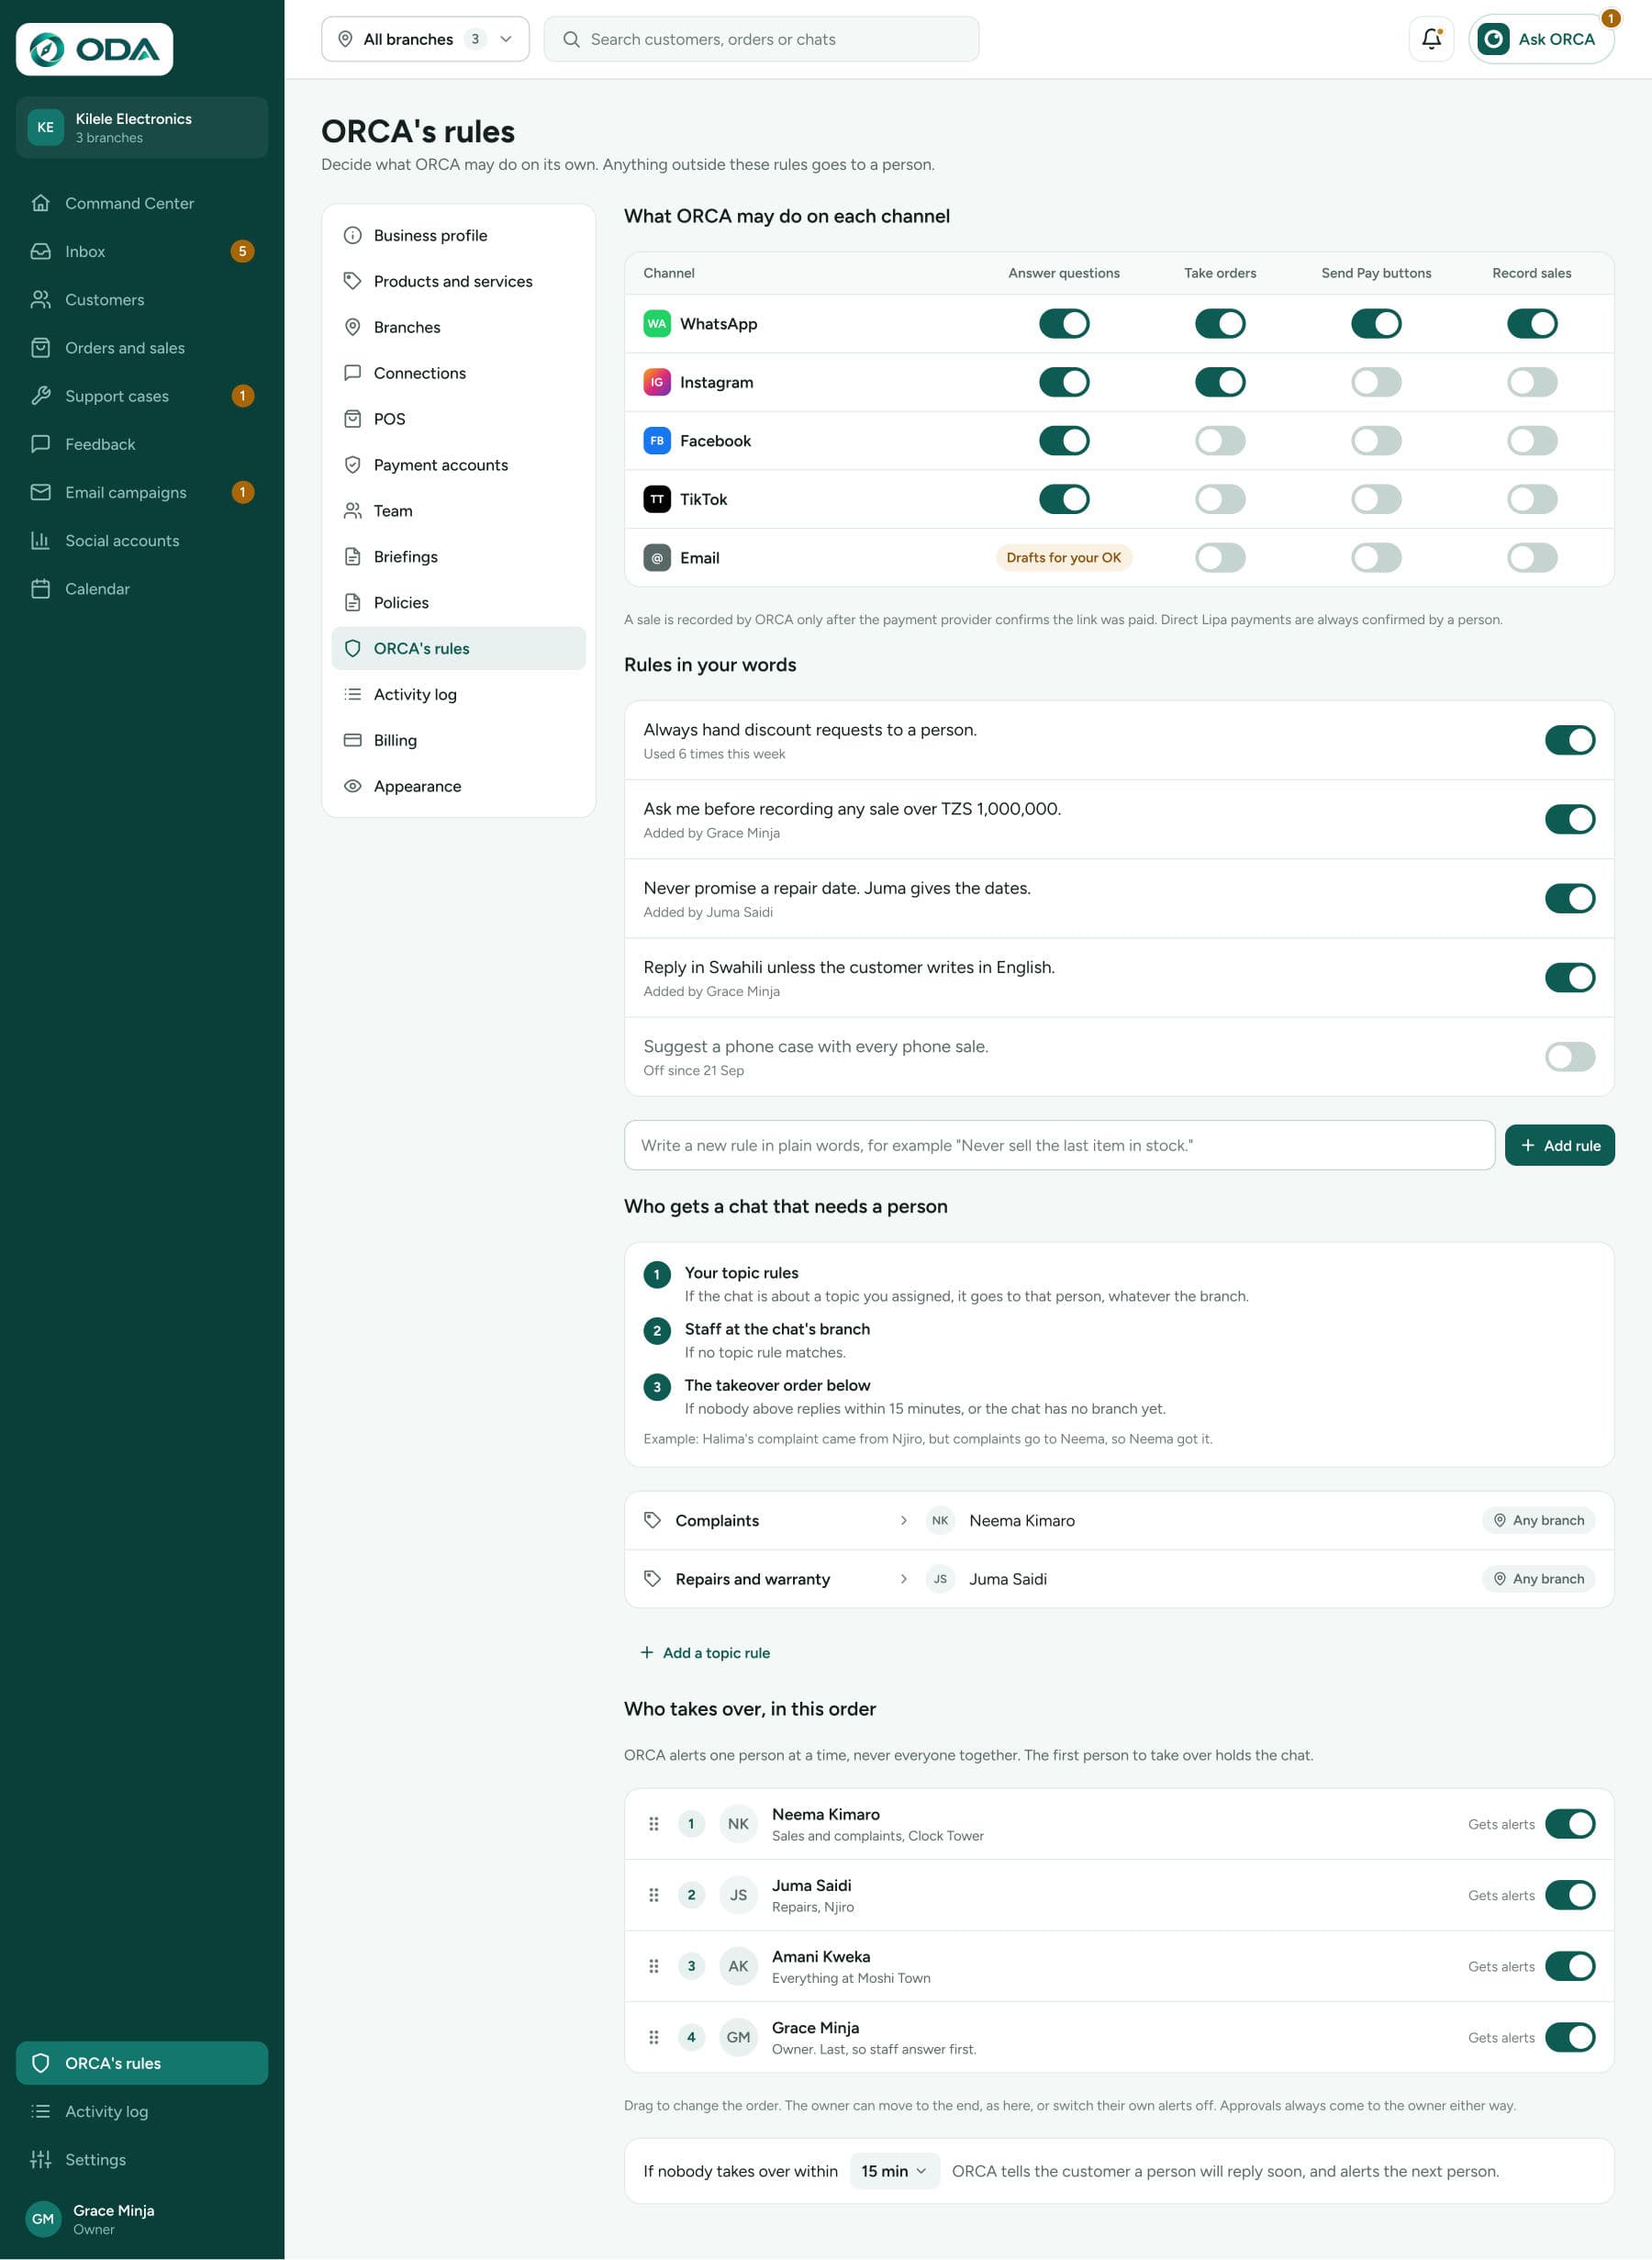Click the Instagram channel icon
Image resolution: width=1652 pixels, height=2260 pixels.
coord(657,382)
